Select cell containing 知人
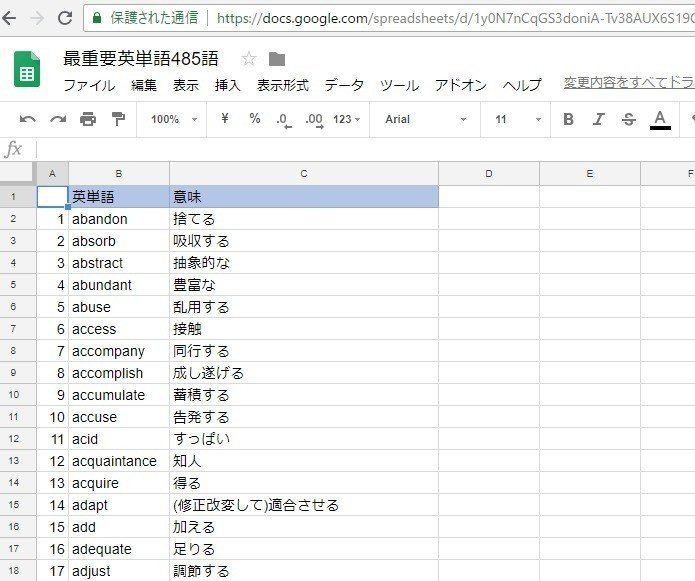695x581 pixels. click(x=304, y=461)
